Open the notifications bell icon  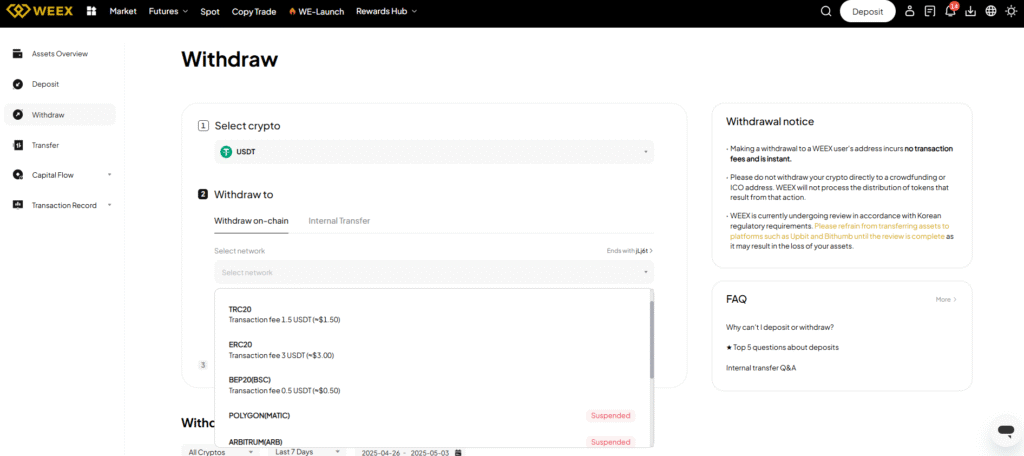[x=950, y=11]
